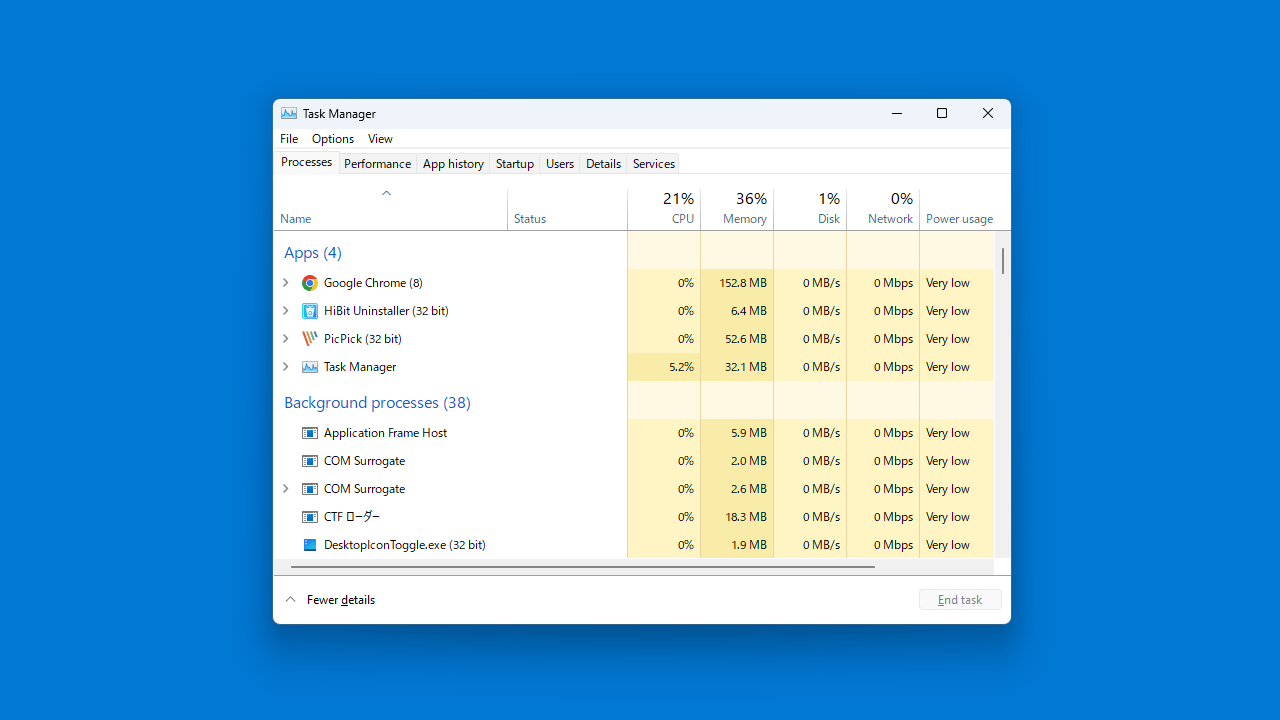Switch to the Details tab
The height and width of the screenshot is (720, 1280).
tap(604, 164)
